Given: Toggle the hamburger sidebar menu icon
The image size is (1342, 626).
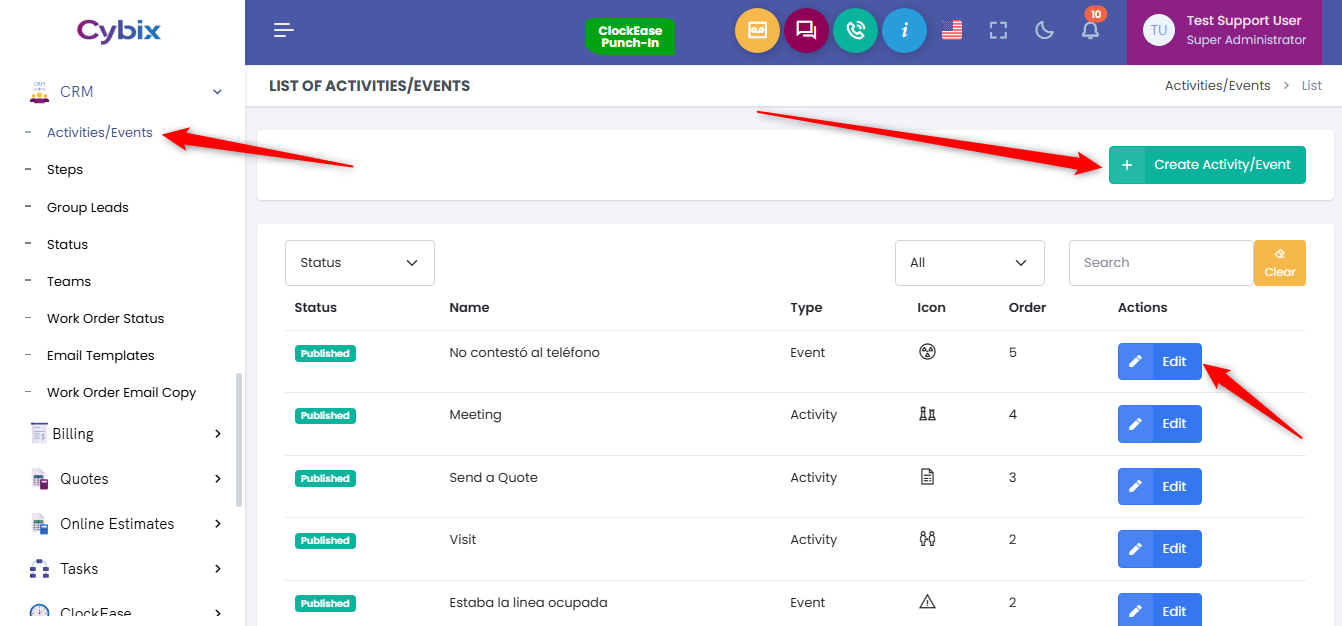Looking at the screenshot, I should 284,30.
